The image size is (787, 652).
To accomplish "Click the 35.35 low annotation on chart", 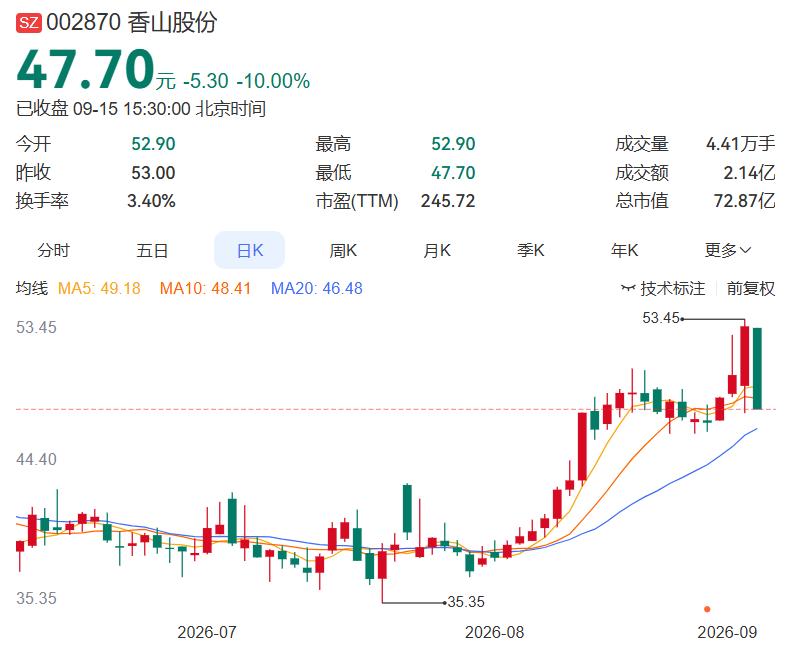I will 466,601.
